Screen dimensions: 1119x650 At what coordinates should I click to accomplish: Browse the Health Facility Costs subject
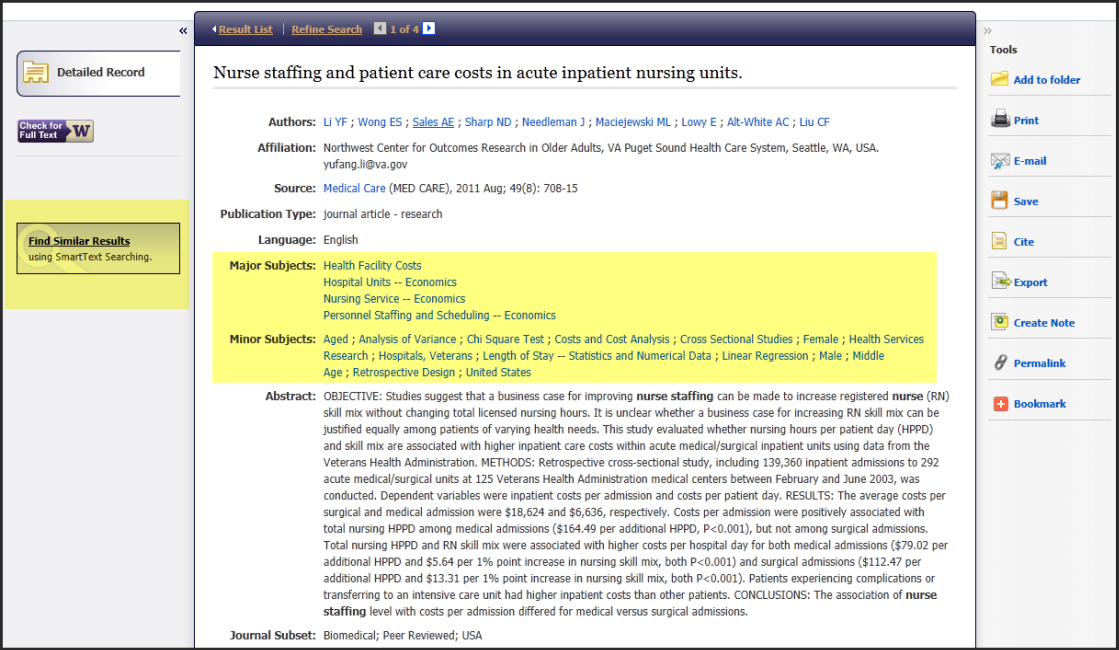pos(372,265)
